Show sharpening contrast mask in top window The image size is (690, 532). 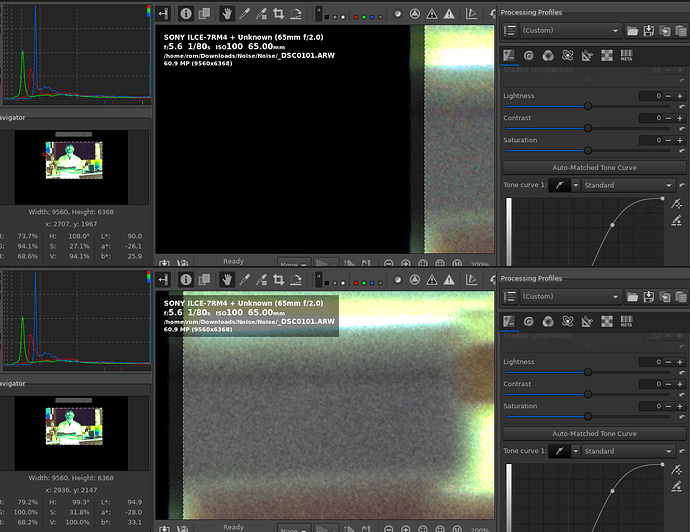pos(415,14)
